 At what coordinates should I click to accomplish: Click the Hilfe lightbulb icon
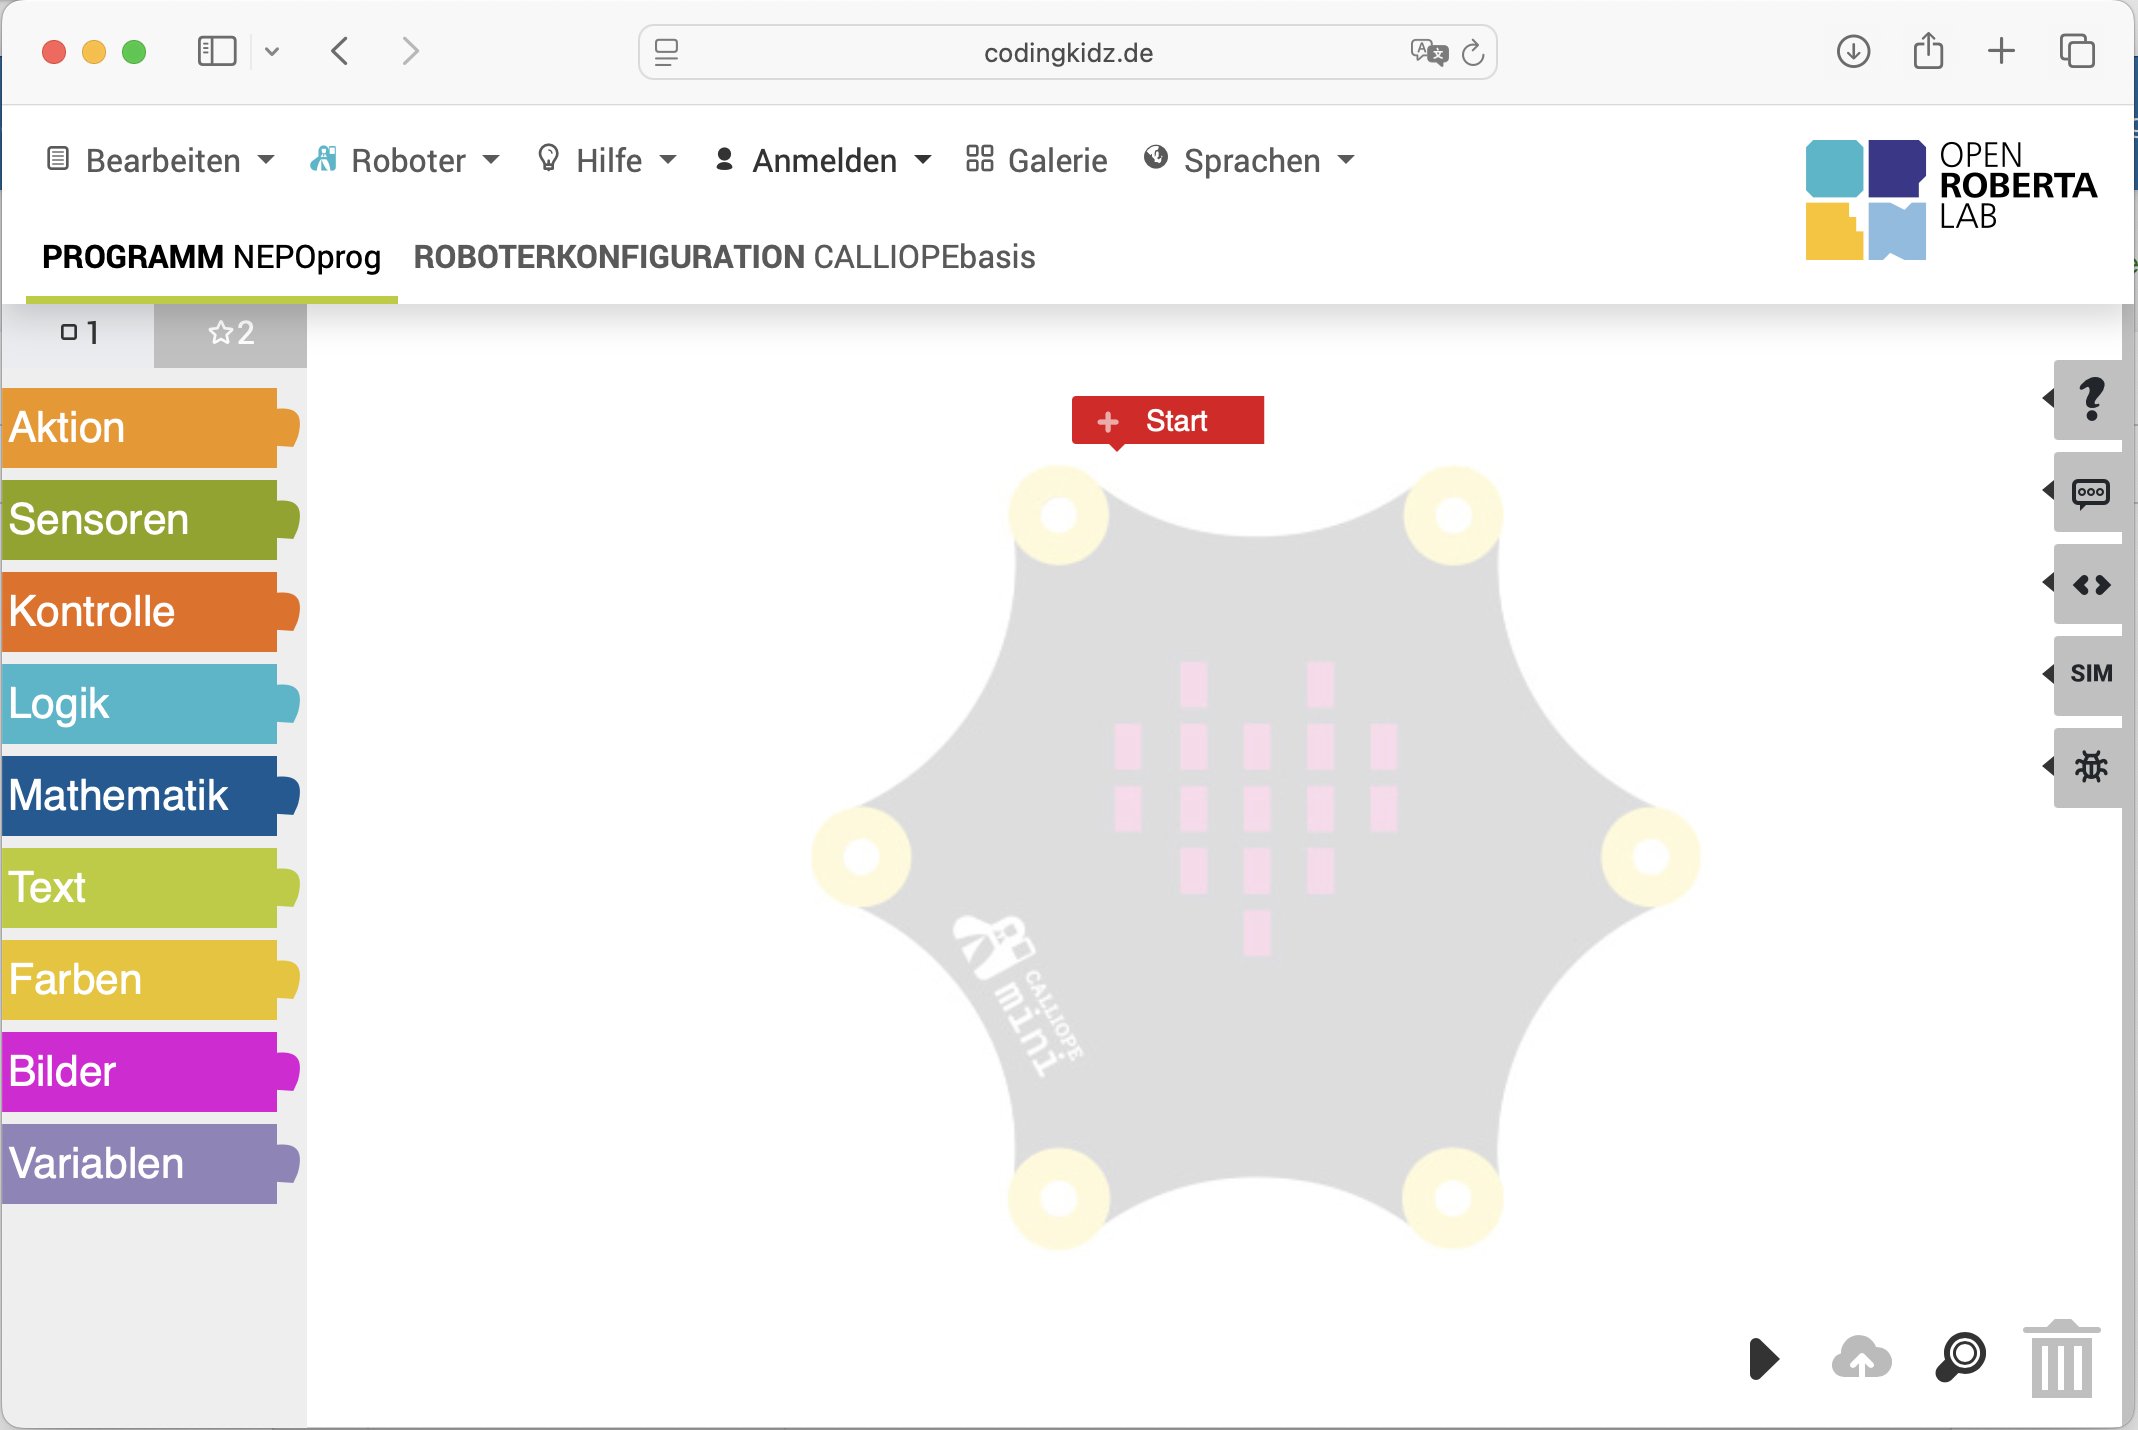tap(548, 157)
